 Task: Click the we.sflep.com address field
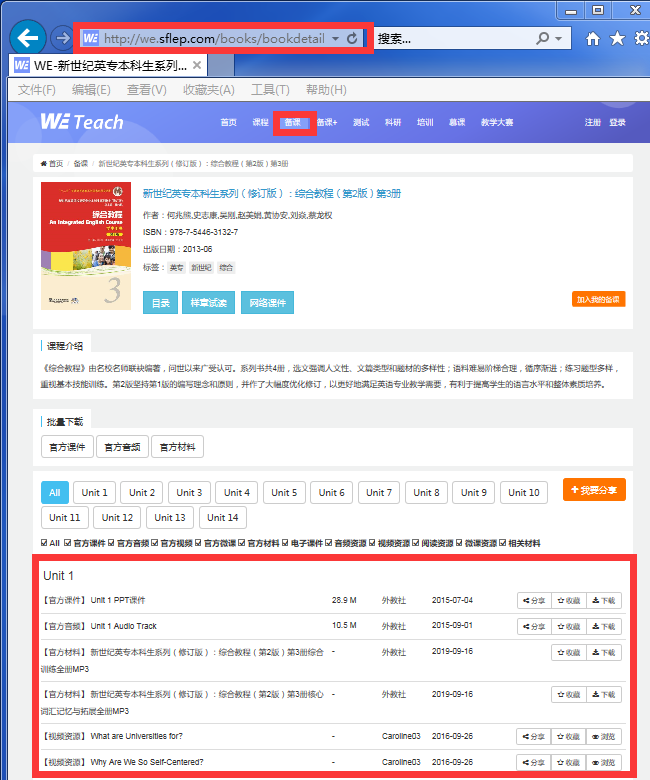[x=214, y=38]
